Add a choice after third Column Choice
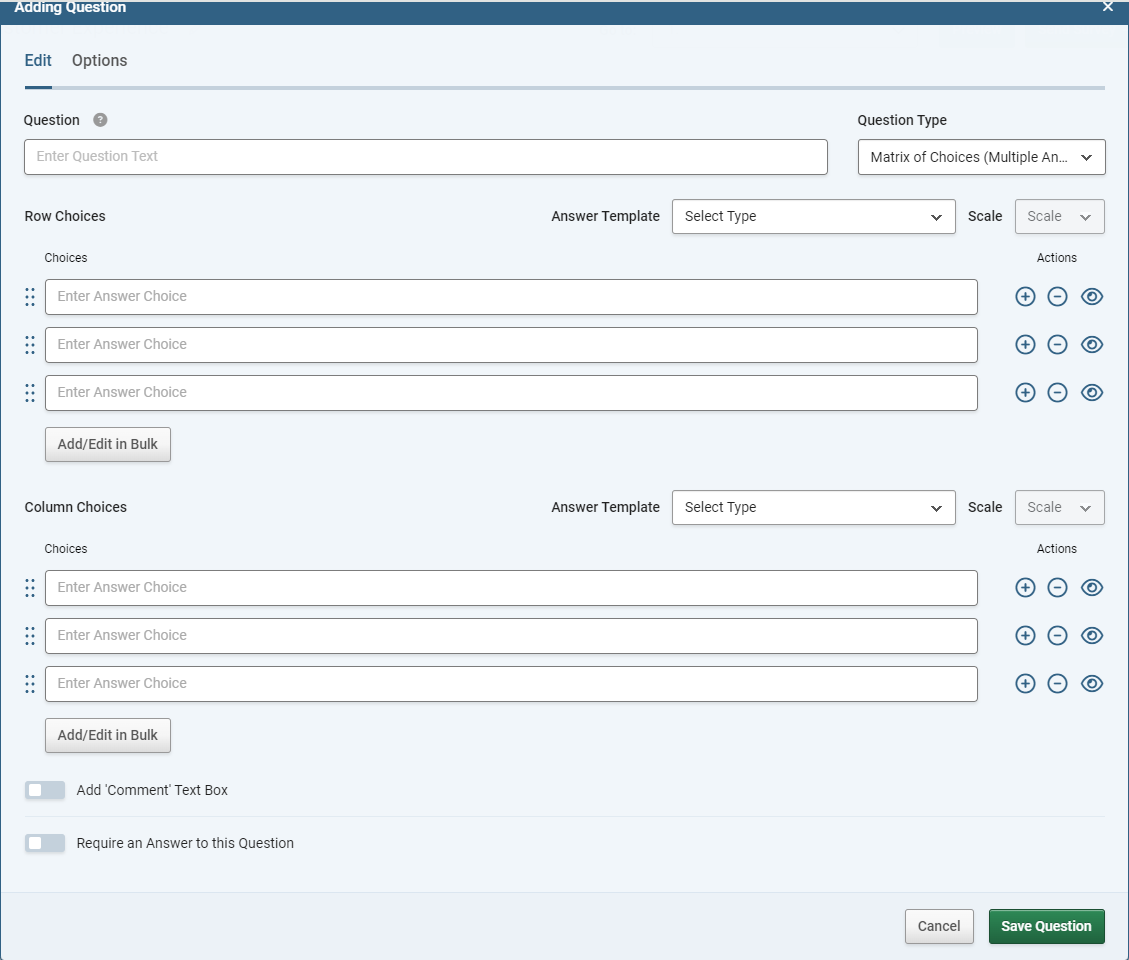 [x=1025, y=683]
